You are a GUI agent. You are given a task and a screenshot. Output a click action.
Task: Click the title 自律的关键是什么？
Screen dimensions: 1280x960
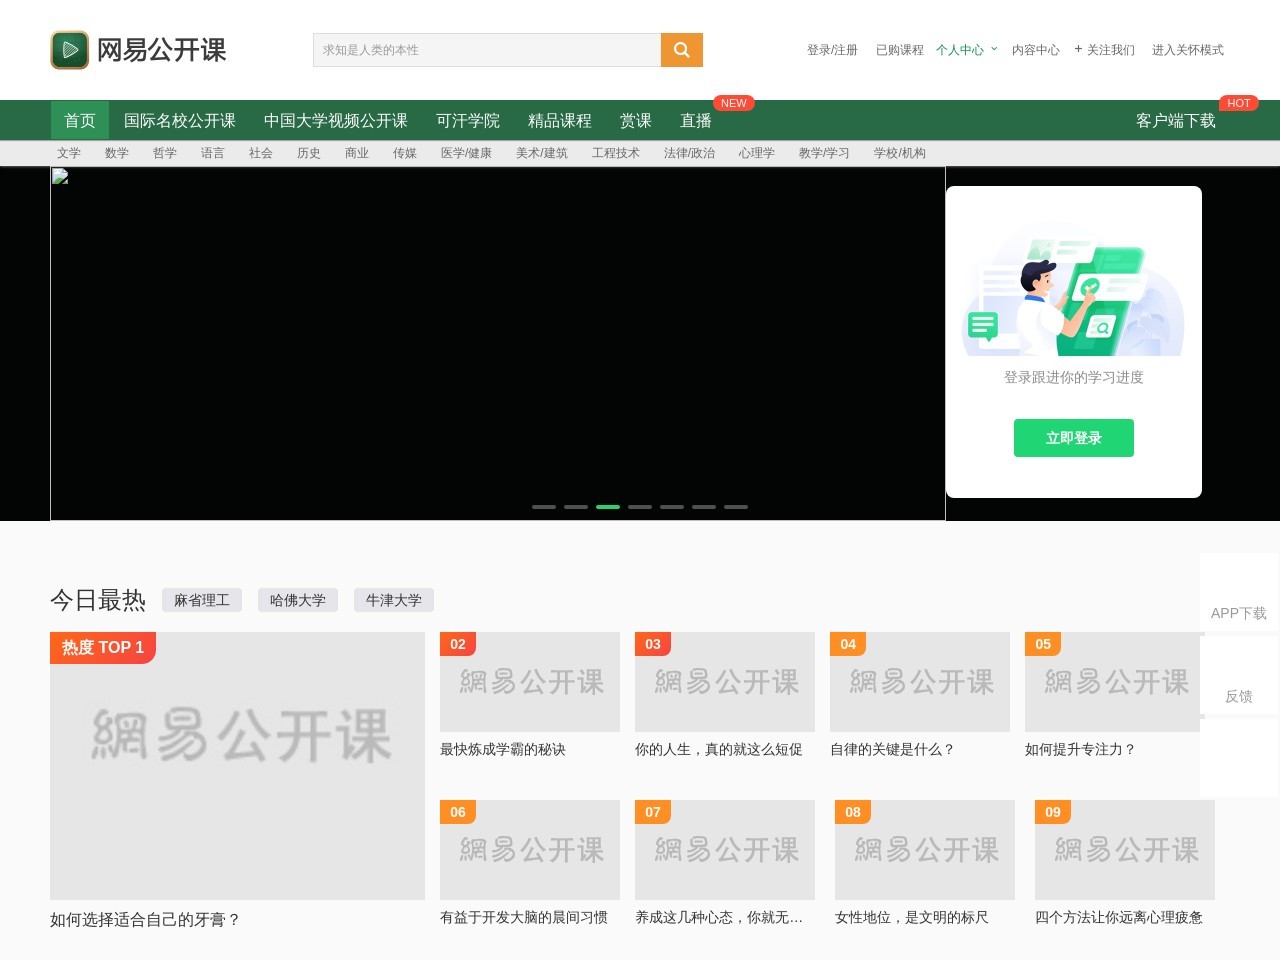[893, 749]
